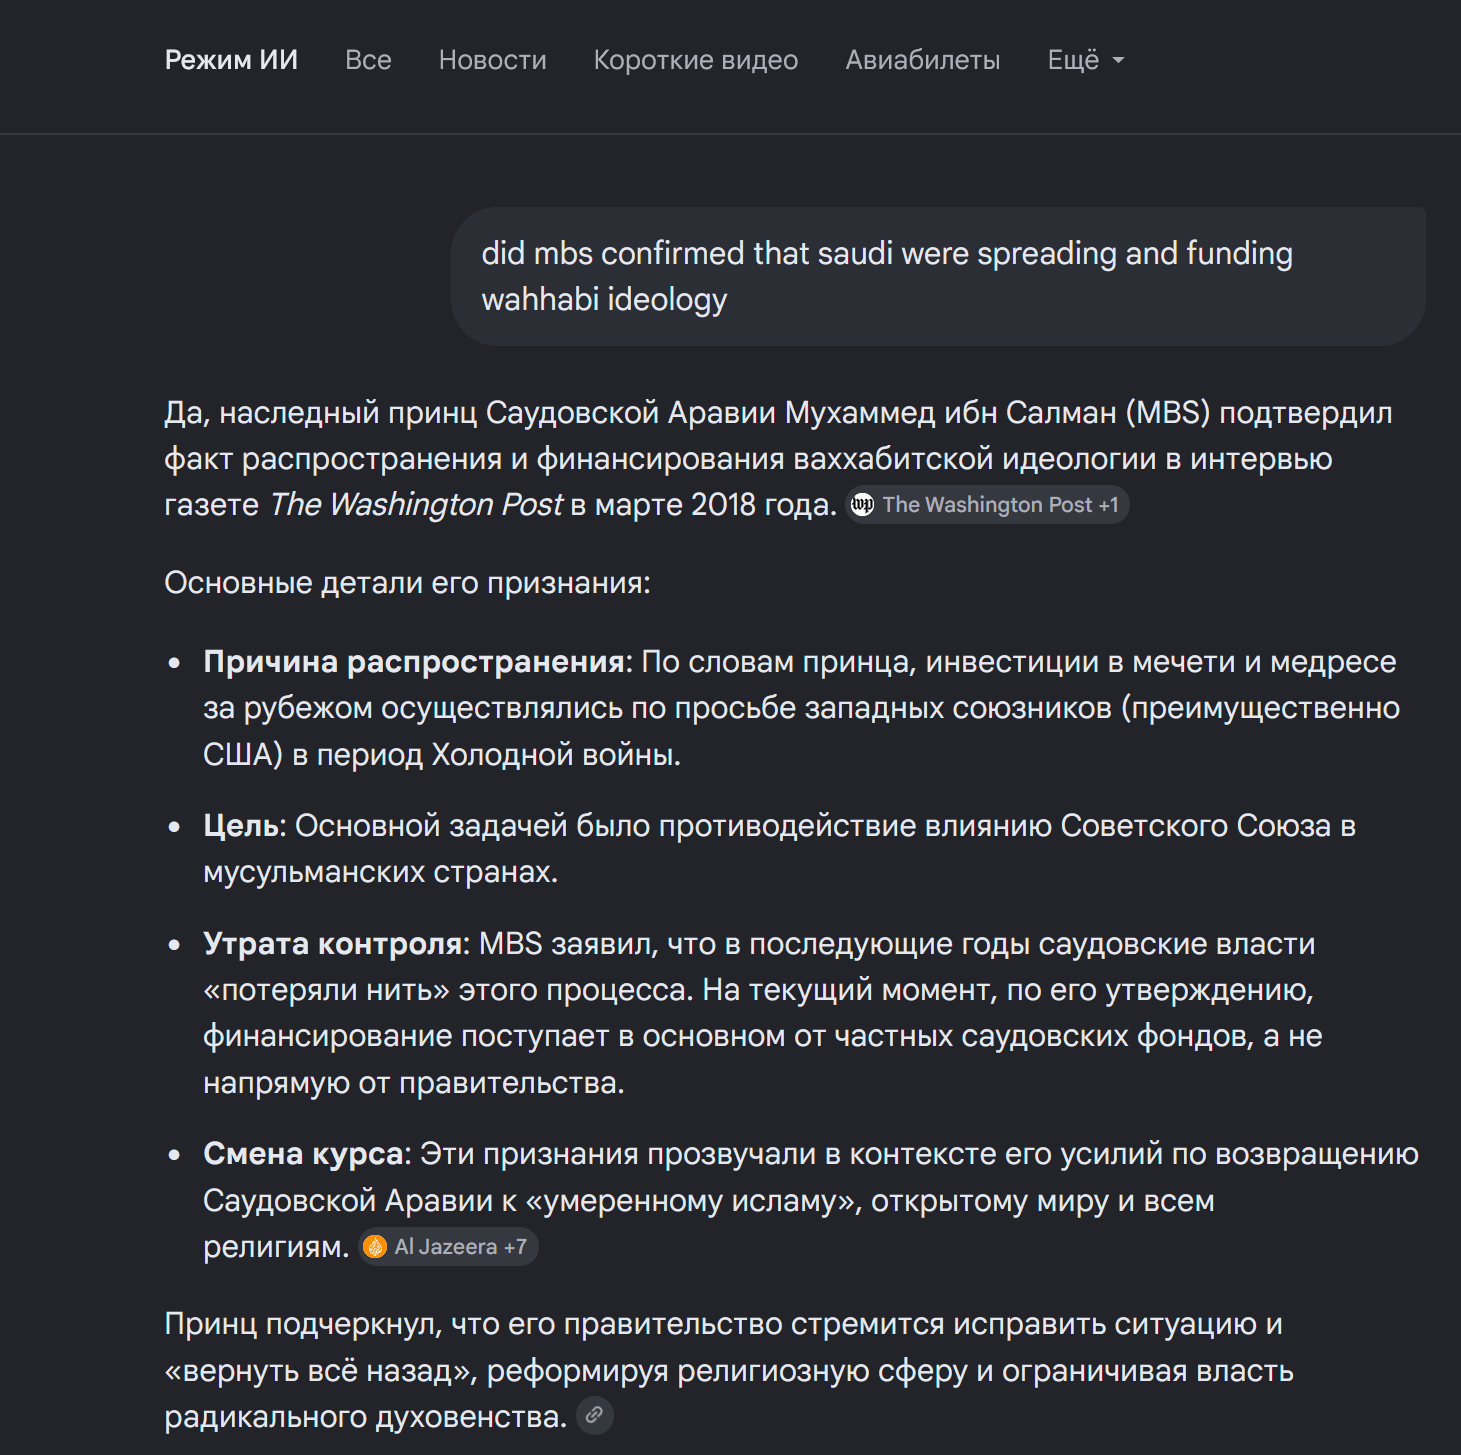
Task: Click the Washington Post logo icon
Action: click(x=862, y=505)
